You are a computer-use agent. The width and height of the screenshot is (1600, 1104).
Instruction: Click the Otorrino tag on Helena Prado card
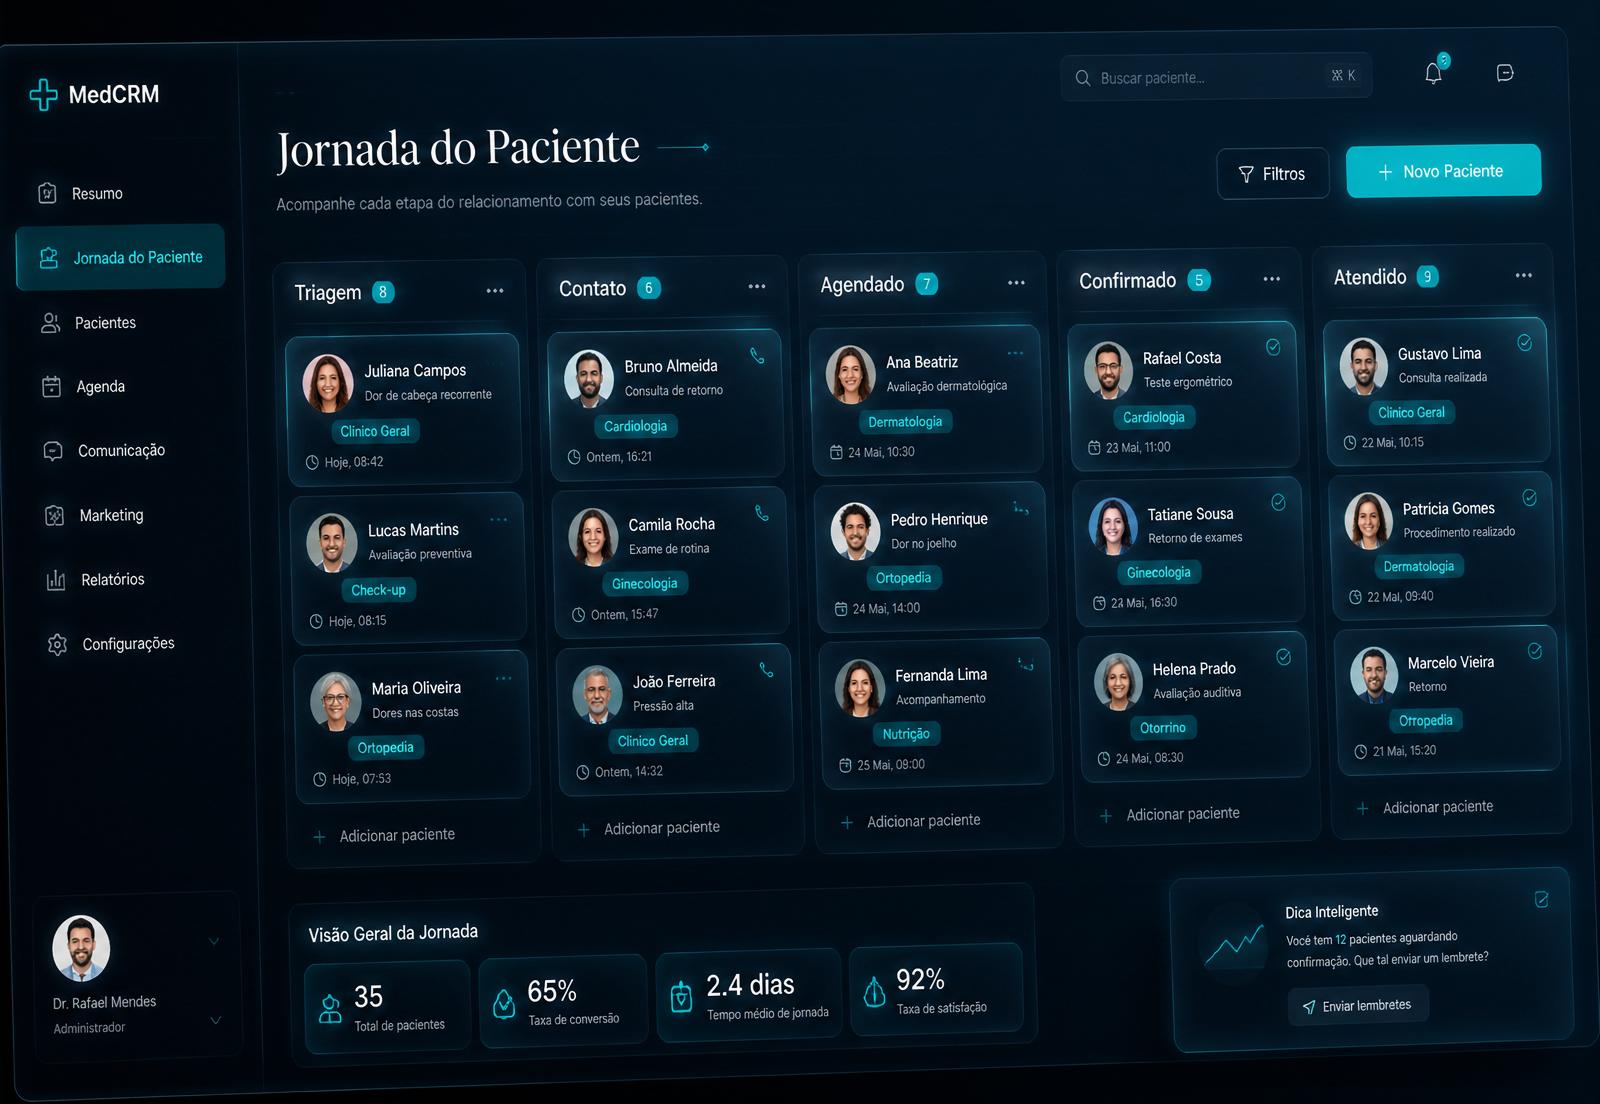(1163, 728)
